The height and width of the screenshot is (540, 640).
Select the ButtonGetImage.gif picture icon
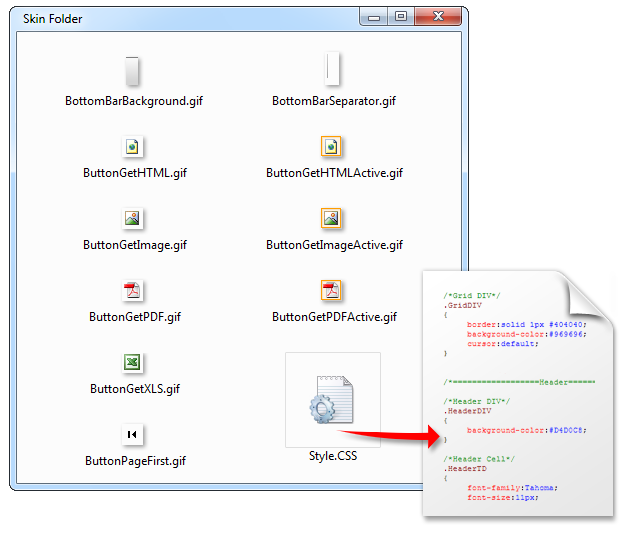[x=132, y=218]
